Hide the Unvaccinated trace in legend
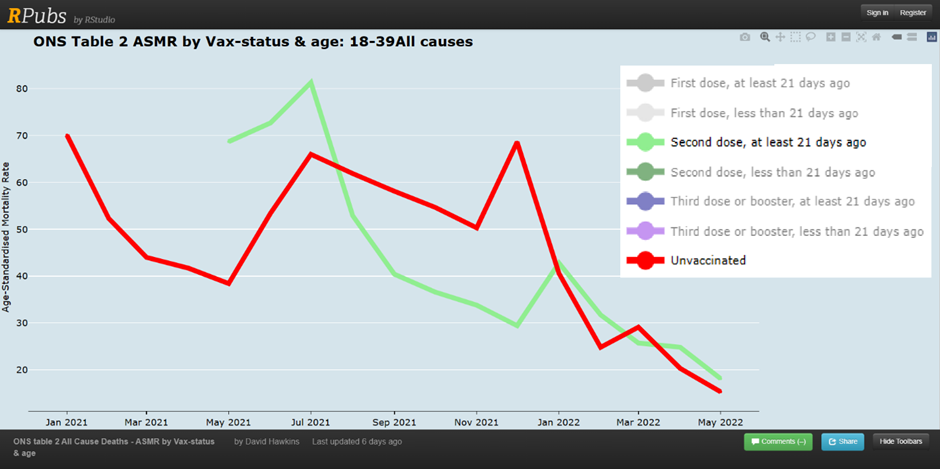The image size is (940, 469). pyautogui.click(x=708, y=261)
